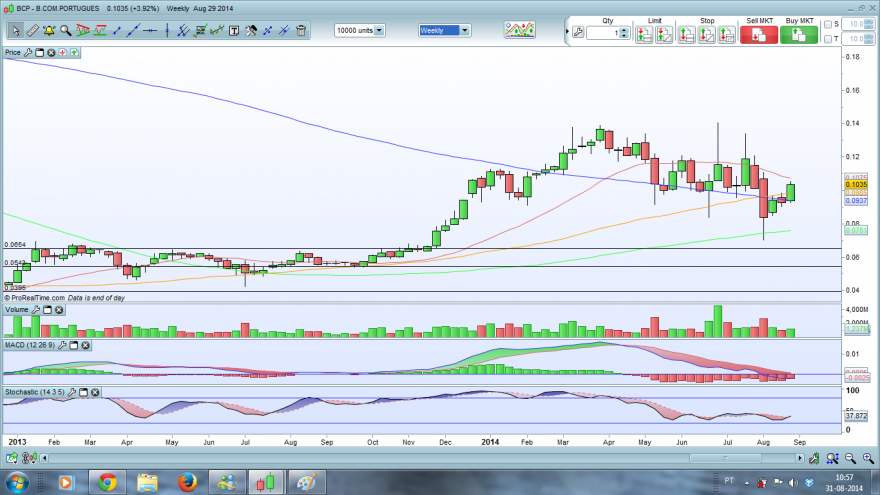Open the indicators chart icon button
Viewport: 880px width, 495px height.
[x=519, y=30]
